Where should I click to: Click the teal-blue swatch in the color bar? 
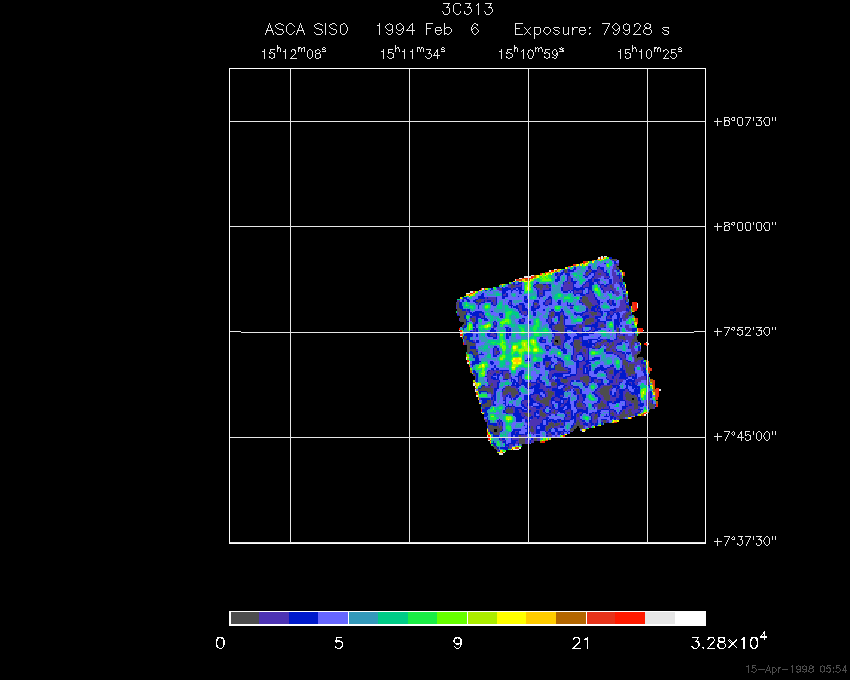tap(363, 618)
